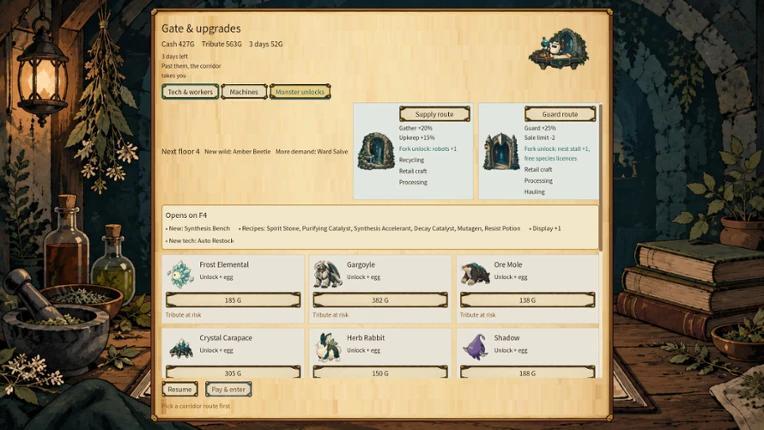Click the 'Upkeep +15%' stat

tap(417, 138)
